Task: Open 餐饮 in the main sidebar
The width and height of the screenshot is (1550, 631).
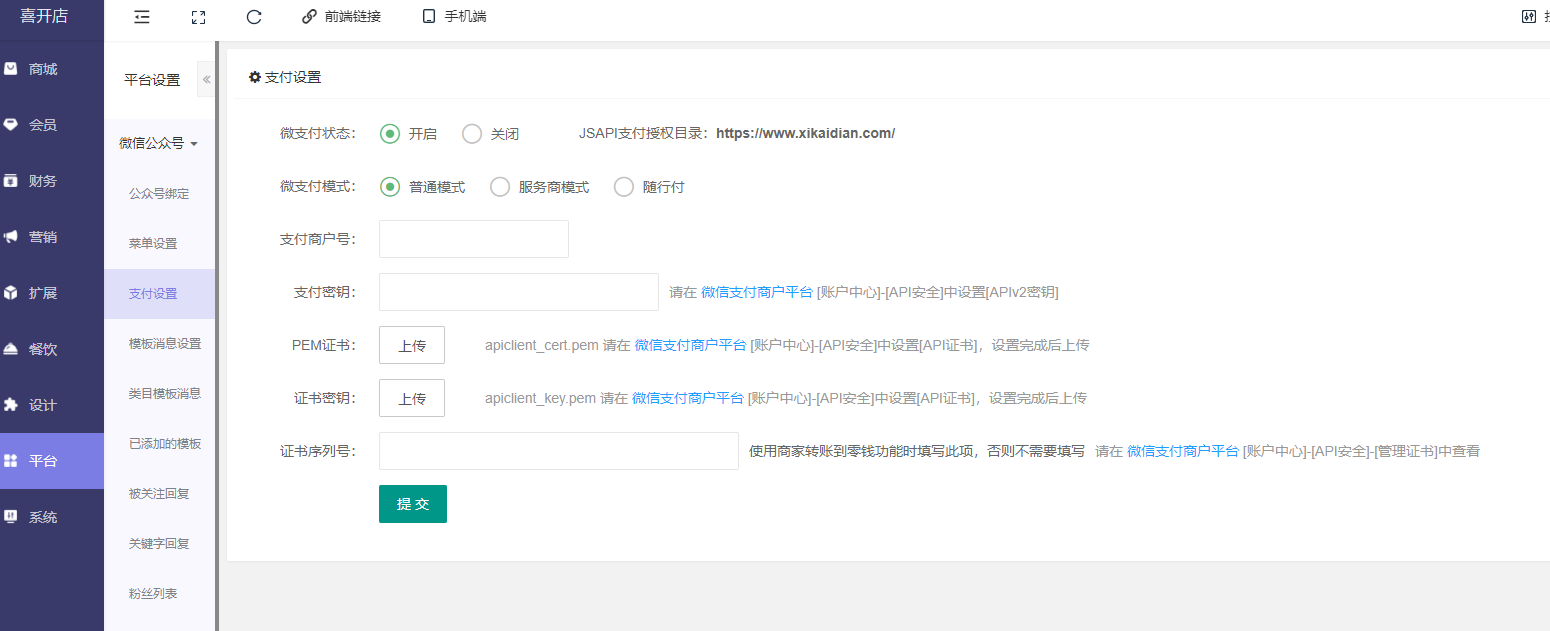Action: (x=52, y=349)
